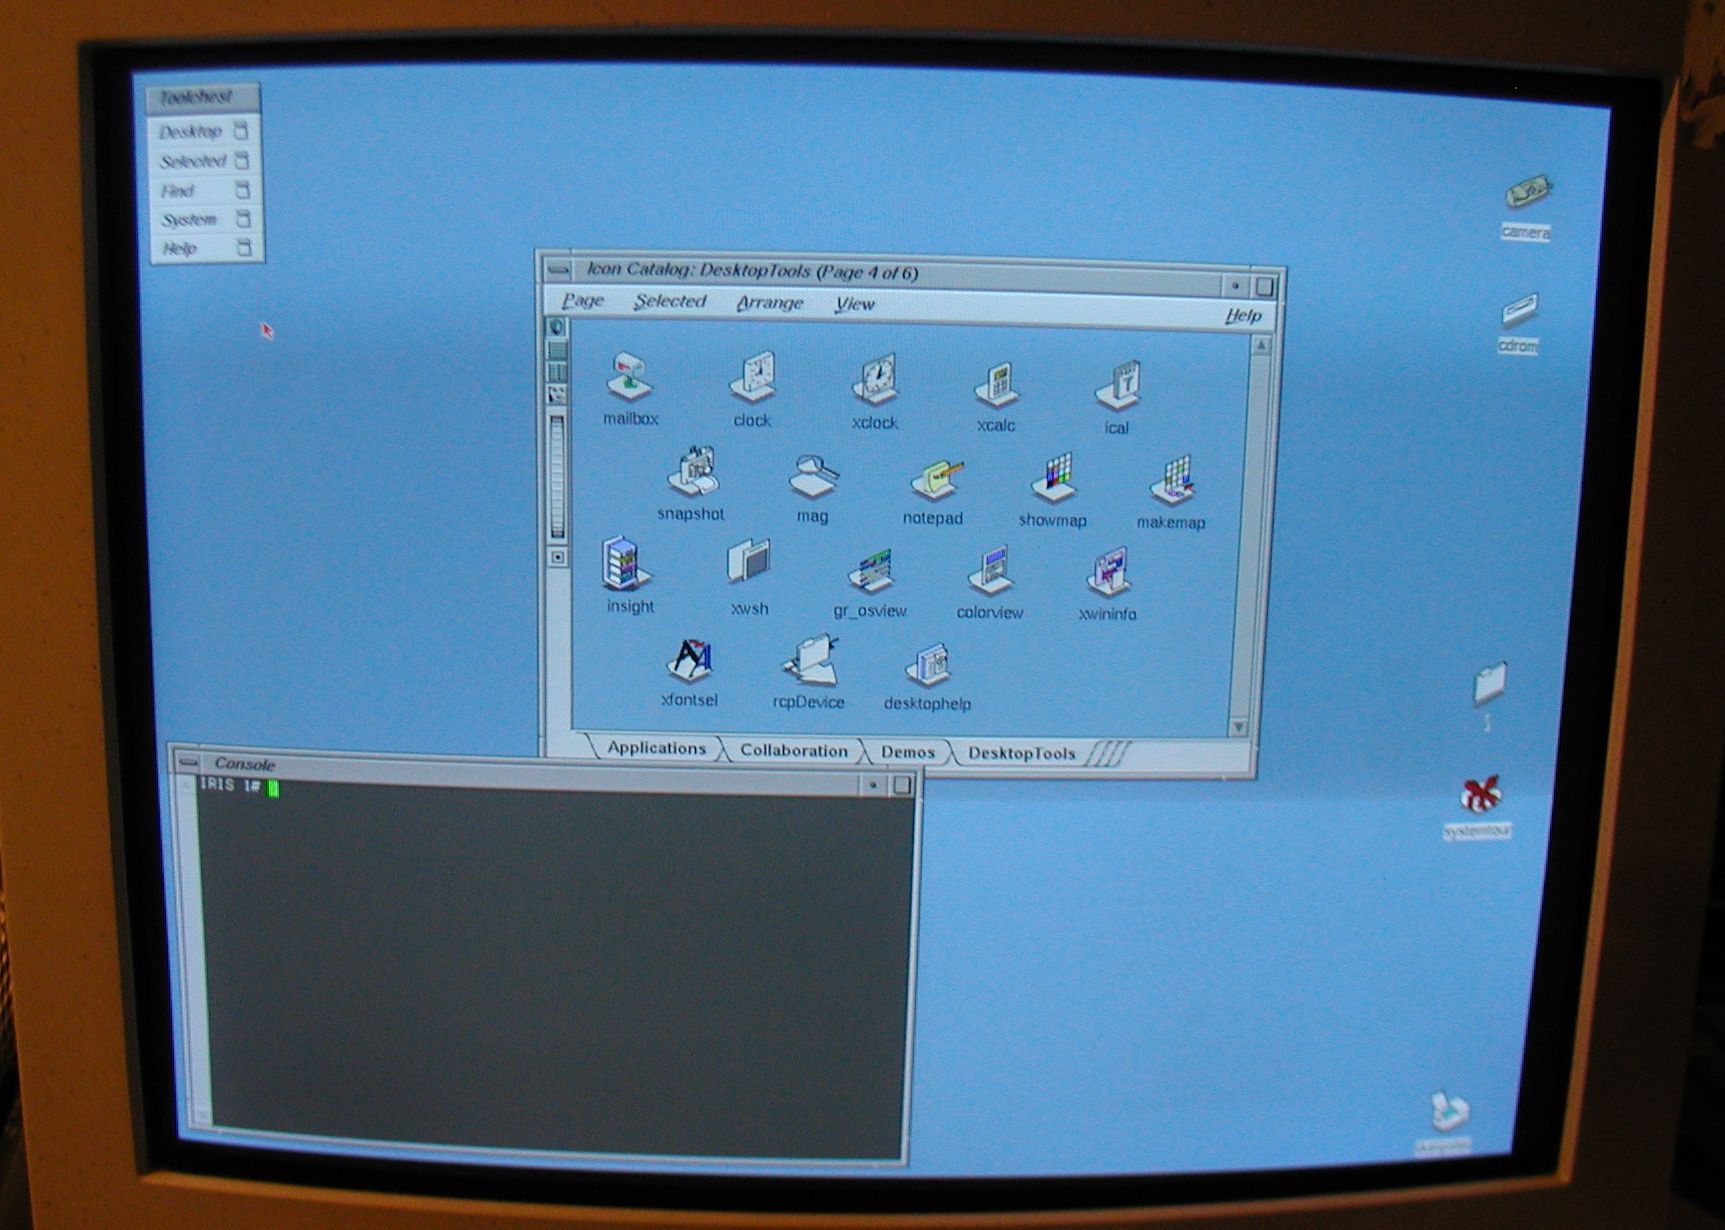This screenshot has height=1230, width=1725.
Task: Click the Icon Catalog scrollbar up arrow
Action: pos(1261,346)
